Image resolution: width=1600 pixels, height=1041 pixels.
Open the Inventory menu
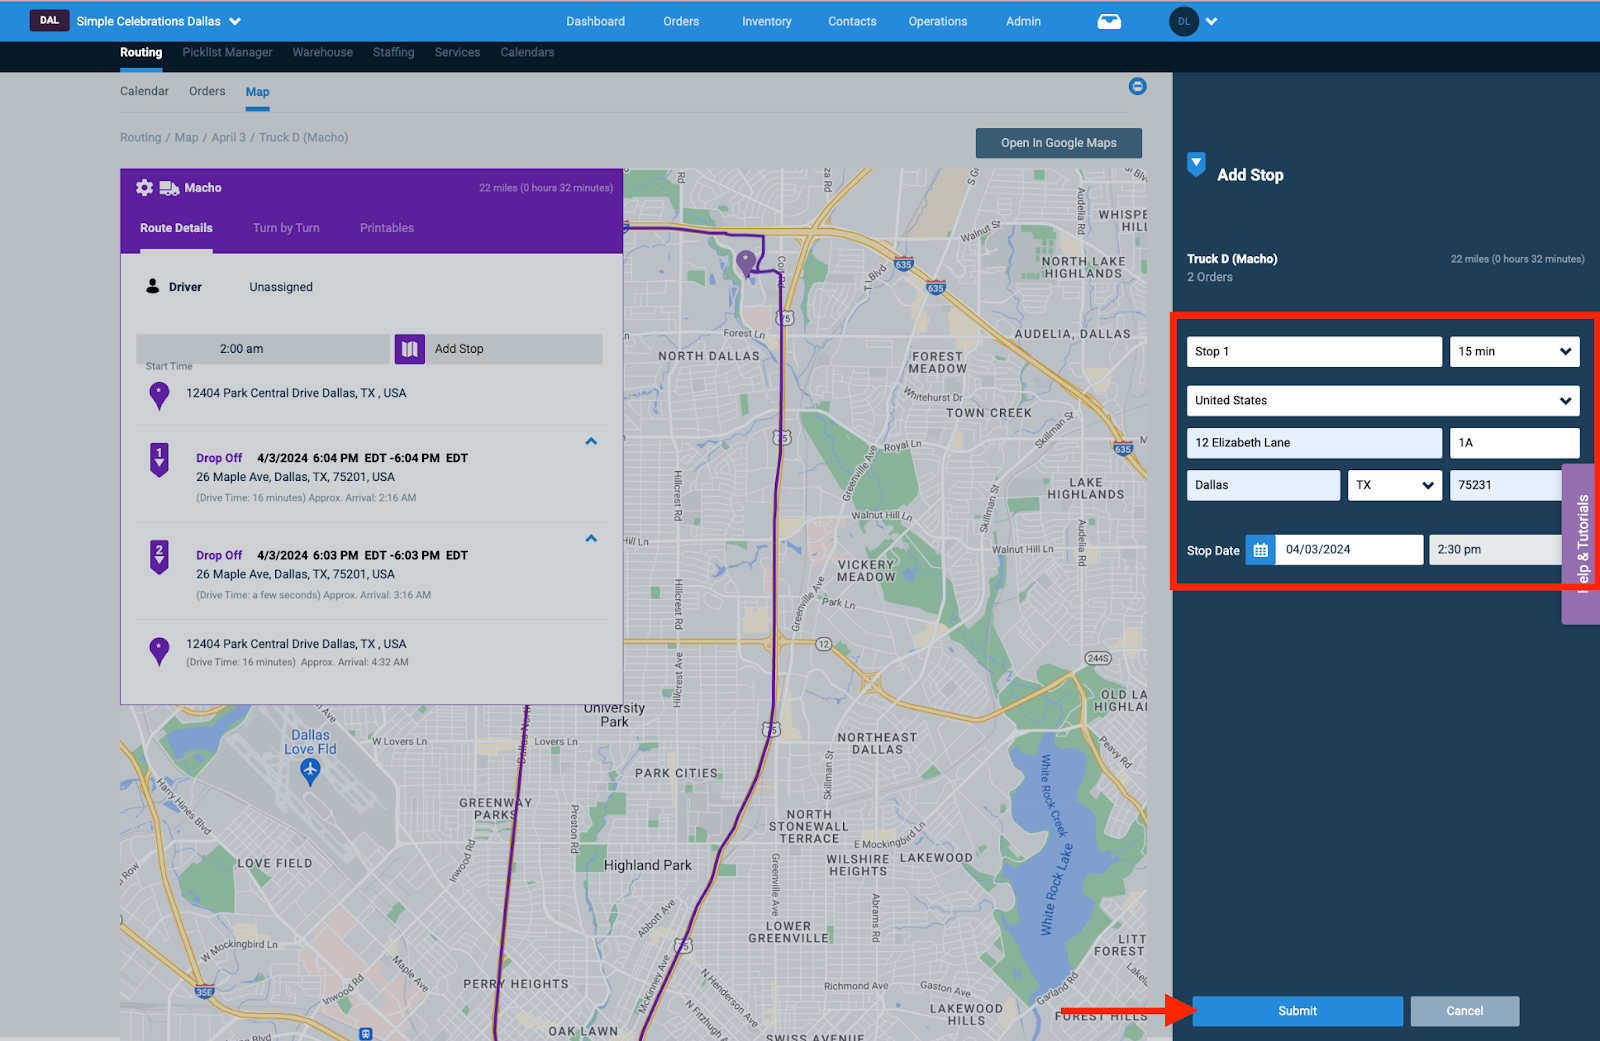[766, 20]
